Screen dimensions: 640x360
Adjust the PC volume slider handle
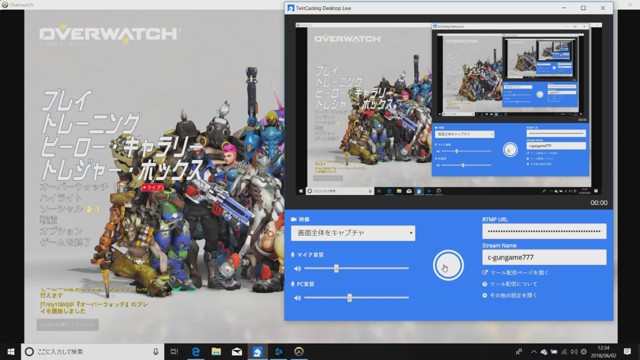[x=349, y=298]
